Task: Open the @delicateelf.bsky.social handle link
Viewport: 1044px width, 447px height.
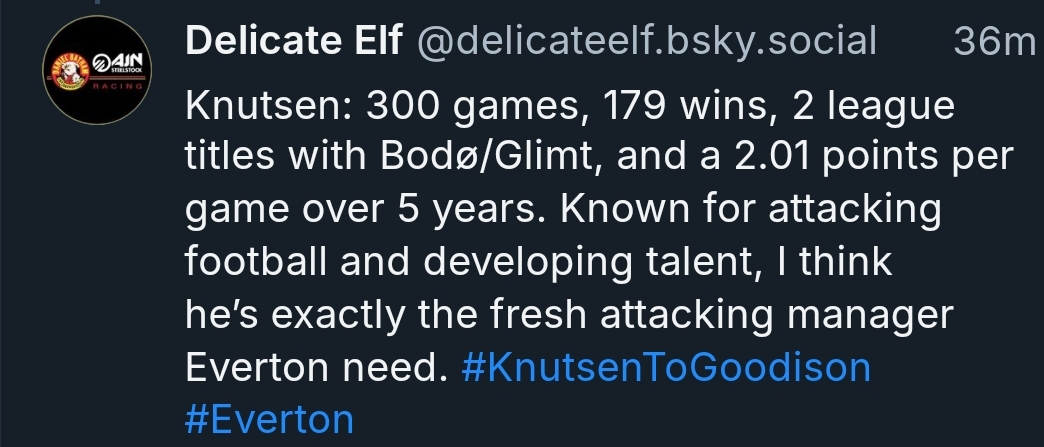Action: (646, 42)
